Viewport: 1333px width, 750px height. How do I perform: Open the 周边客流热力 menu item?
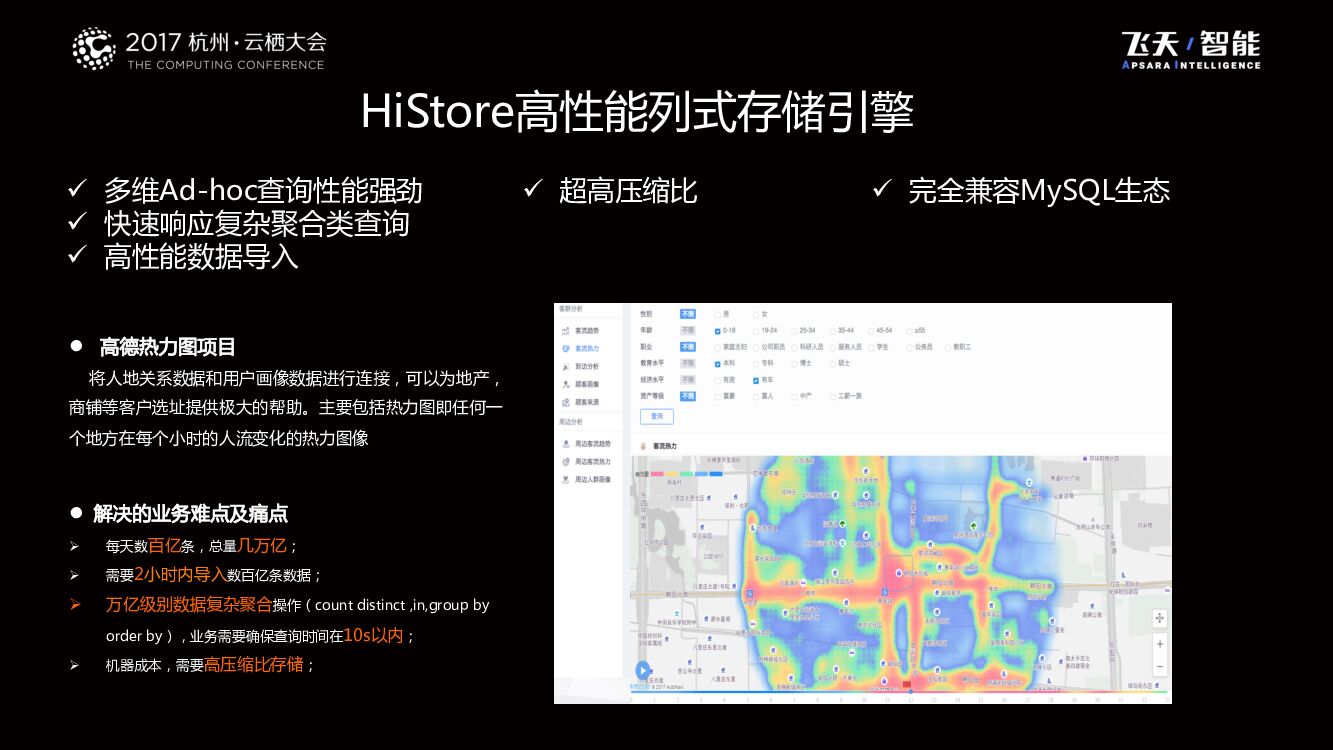592,462
